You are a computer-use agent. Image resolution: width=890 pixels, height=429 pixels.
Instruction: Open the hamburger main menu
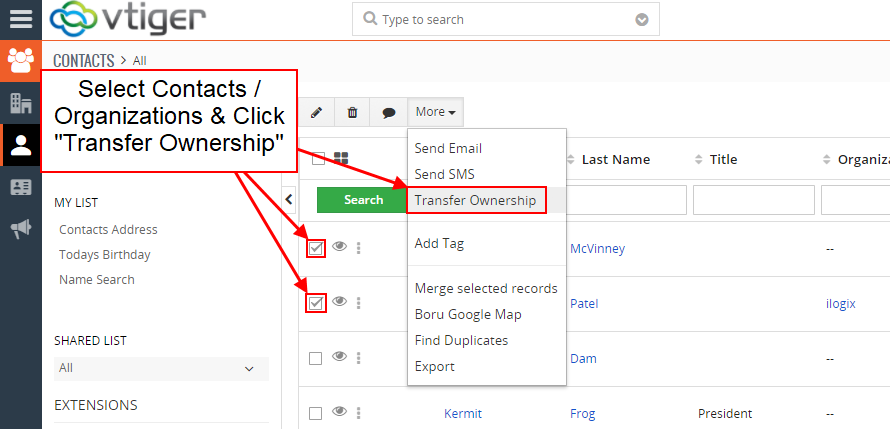(21, 19)
